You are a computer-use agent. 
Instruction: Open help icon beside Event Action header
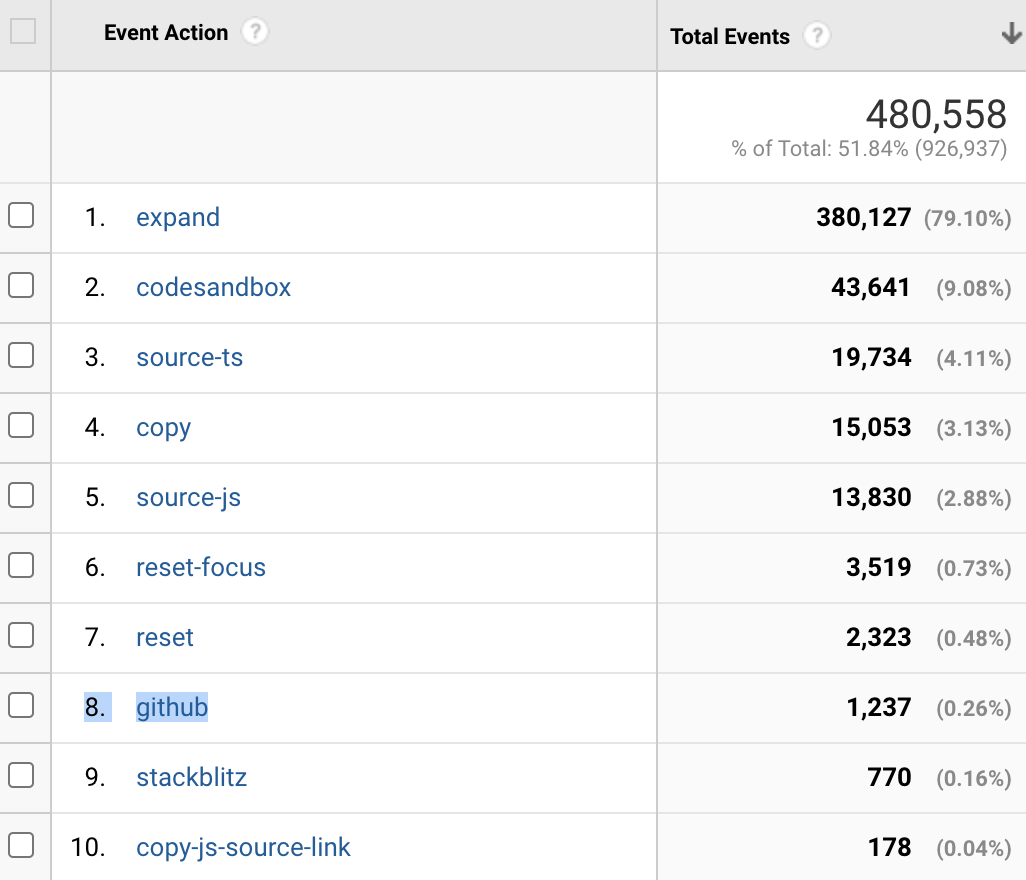click(255, 31)
